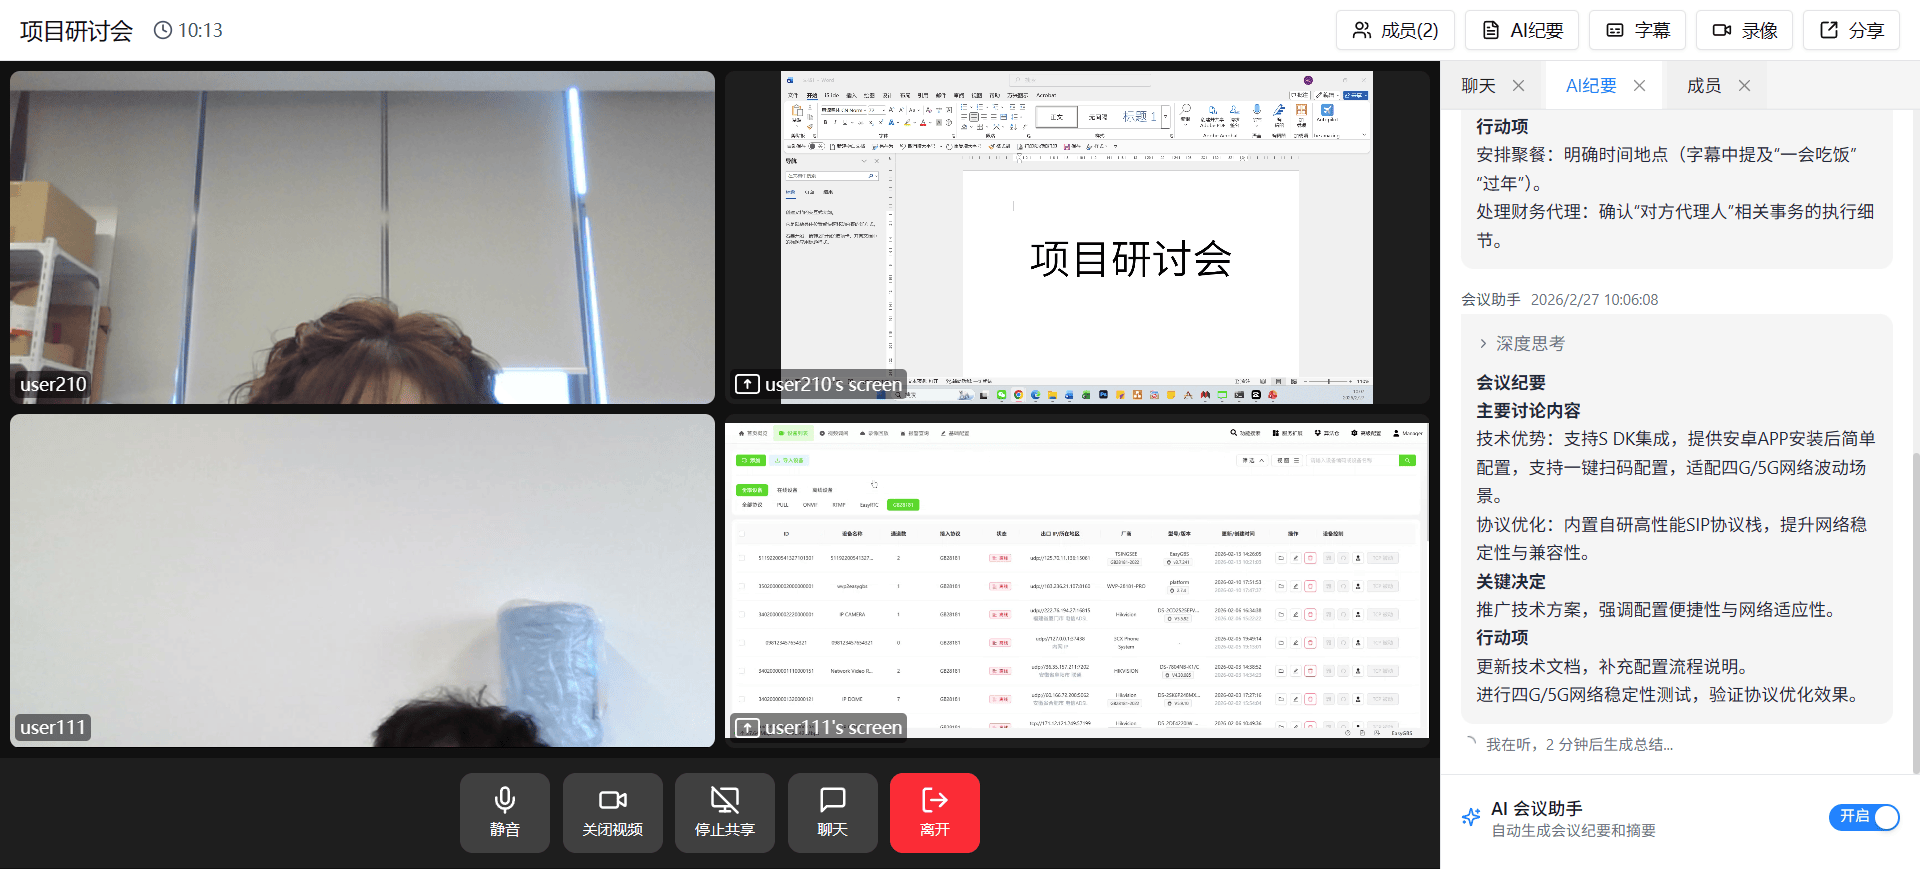This screenshot has width=1920, height=869.
Task: Open 字幕 subtitles option
Action: (1637, 30)
